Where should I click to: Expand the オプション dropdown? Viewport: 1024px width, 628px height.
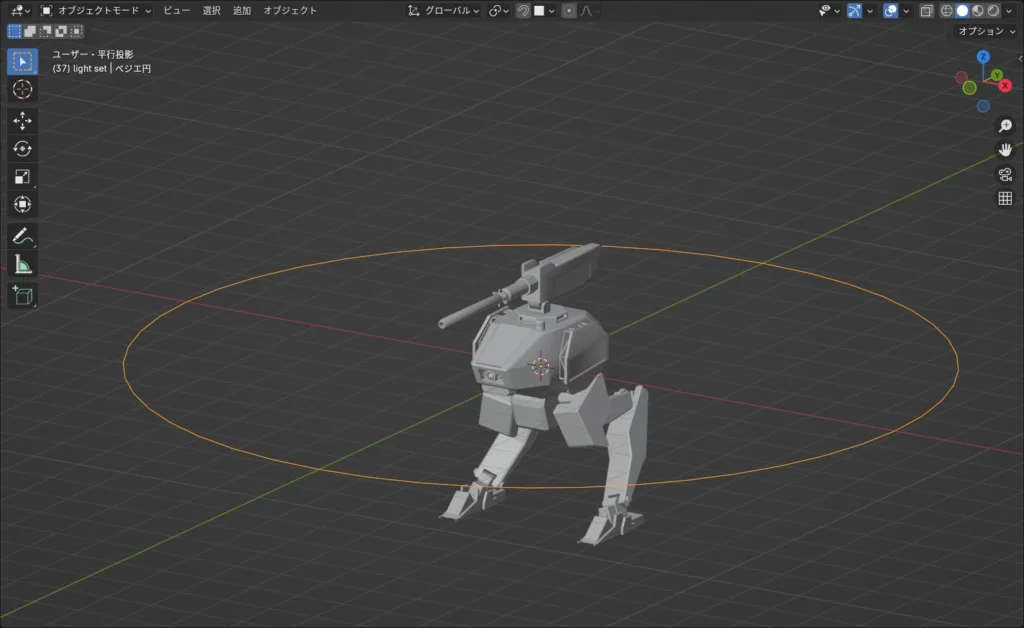click(x=986, y=31)
